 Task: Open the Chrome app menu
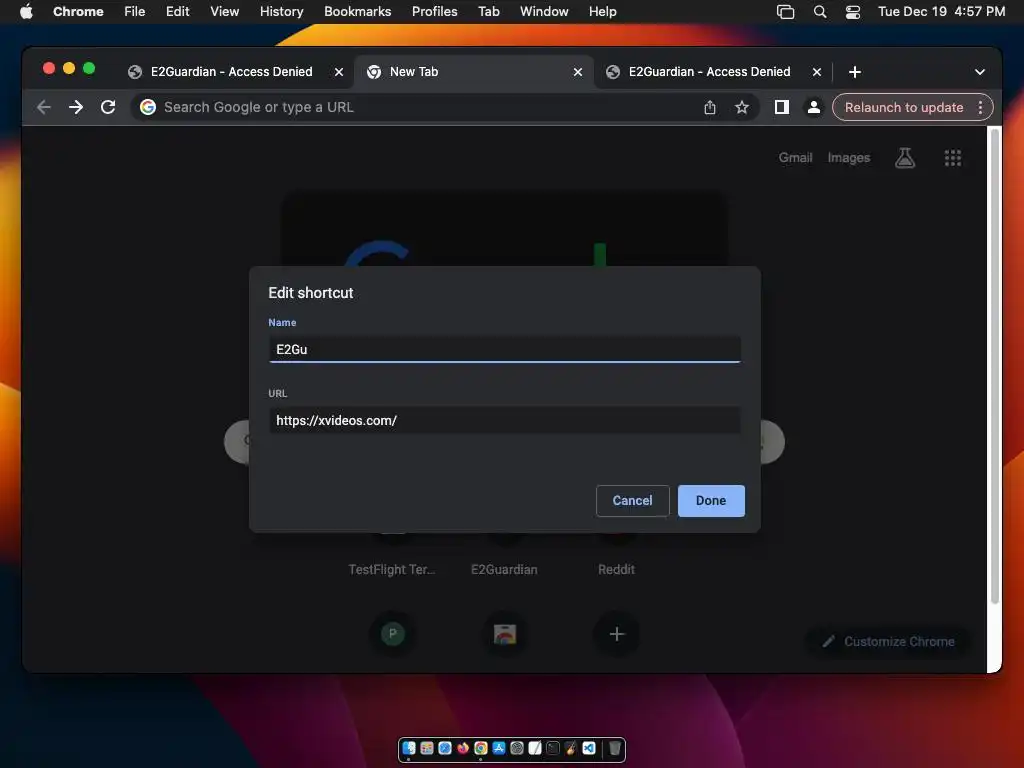pyautogui.click(x=78, y=11)
